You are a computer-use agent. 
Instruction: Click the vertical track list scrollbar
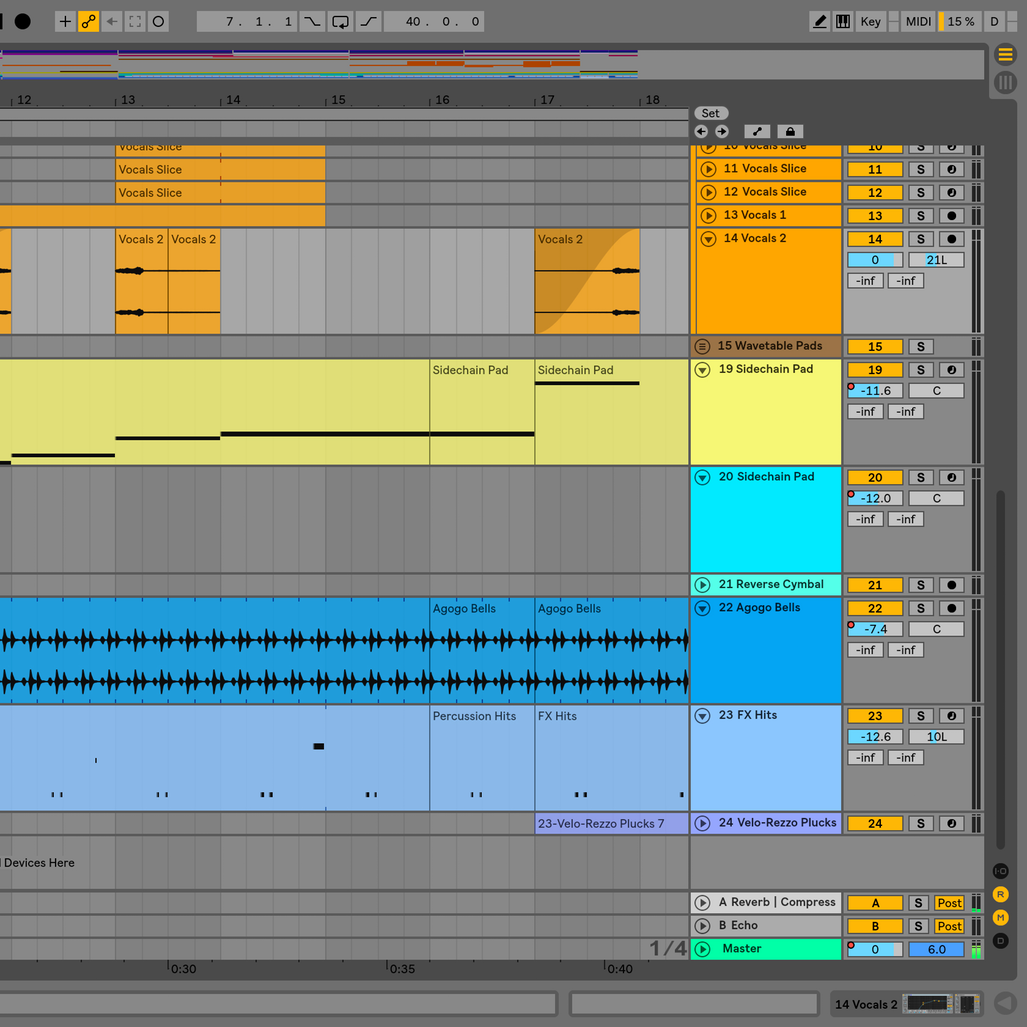pos(1000,668)
